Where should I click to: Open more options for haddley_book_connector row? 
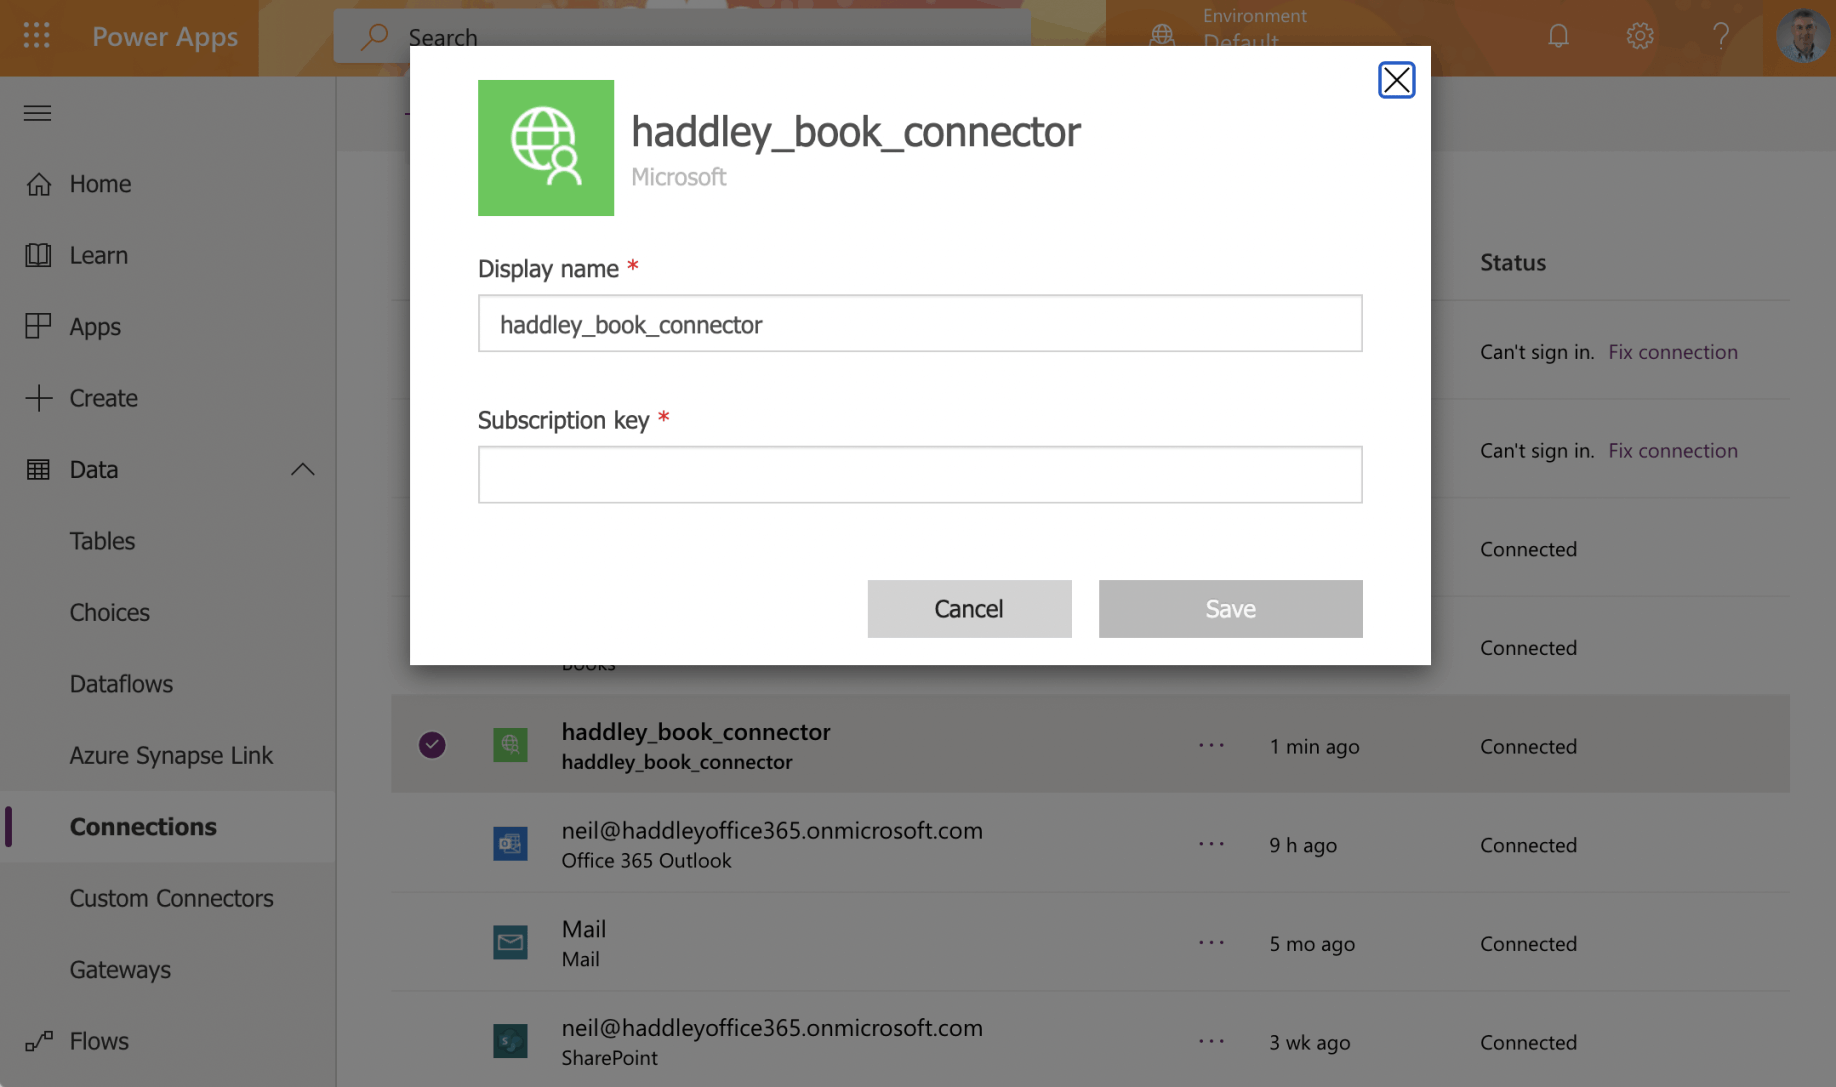pos(1211,745)
